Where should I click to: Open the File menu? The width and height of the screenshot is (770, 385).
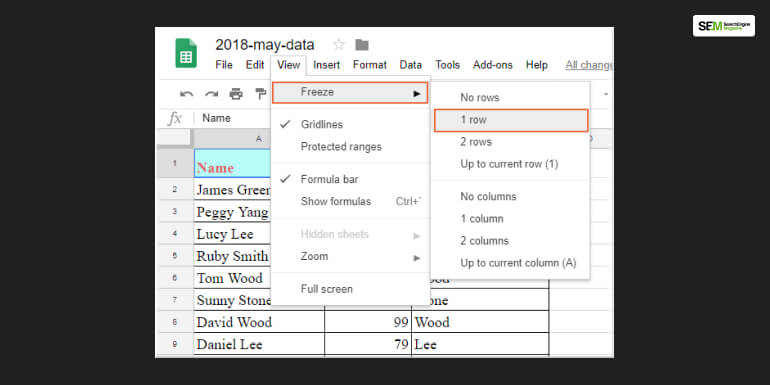(224, 65)
